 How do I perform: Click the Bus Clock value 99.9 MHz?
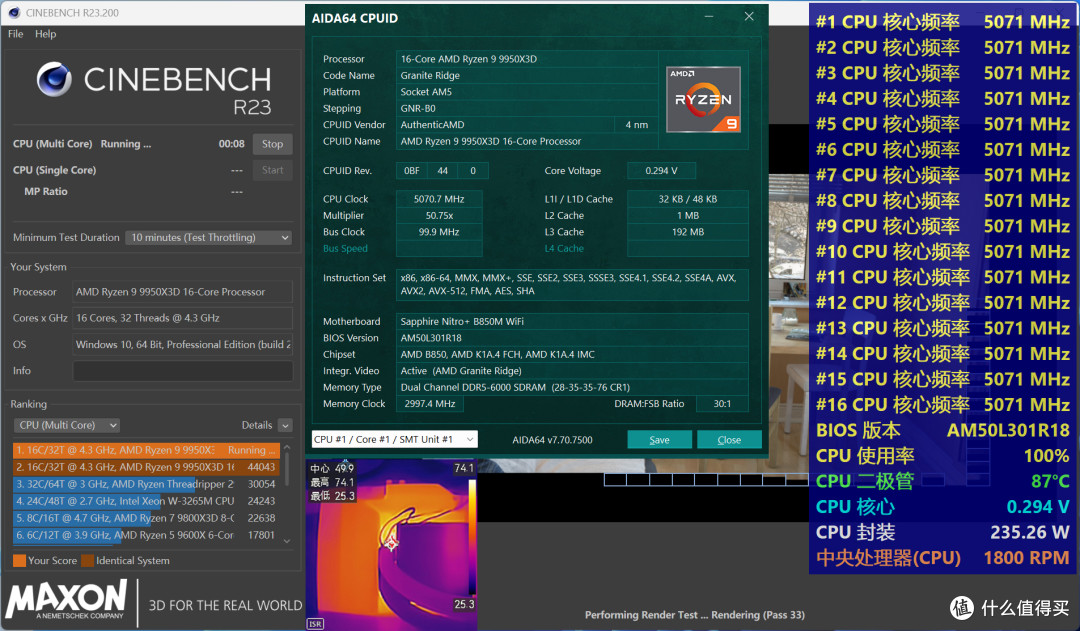click(439, 232)
